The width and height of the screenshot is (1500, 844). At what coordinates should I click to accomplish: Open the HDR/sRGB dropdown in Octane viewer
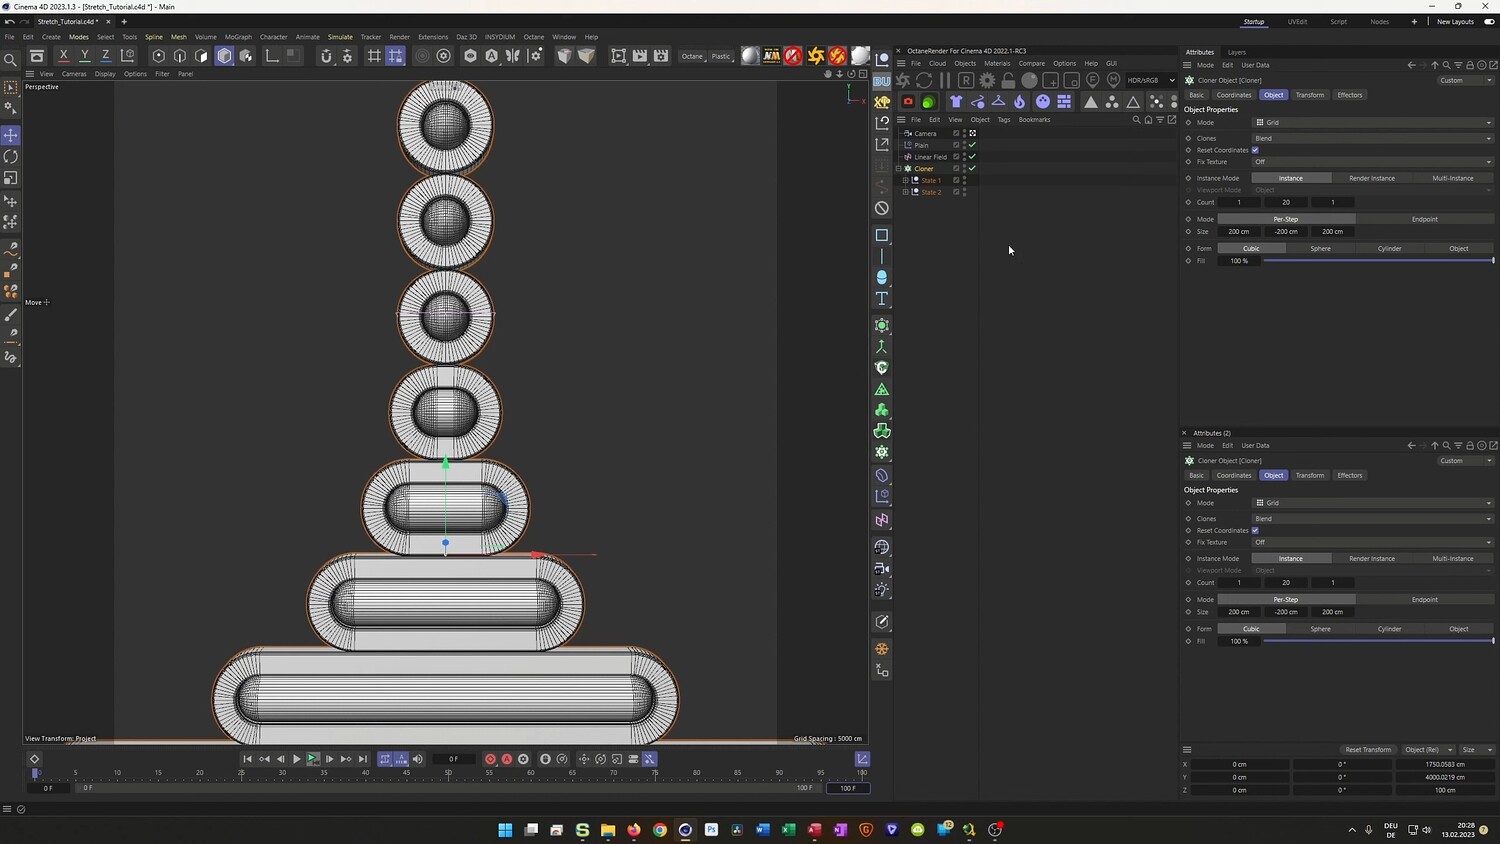(x=1151, y=80)
